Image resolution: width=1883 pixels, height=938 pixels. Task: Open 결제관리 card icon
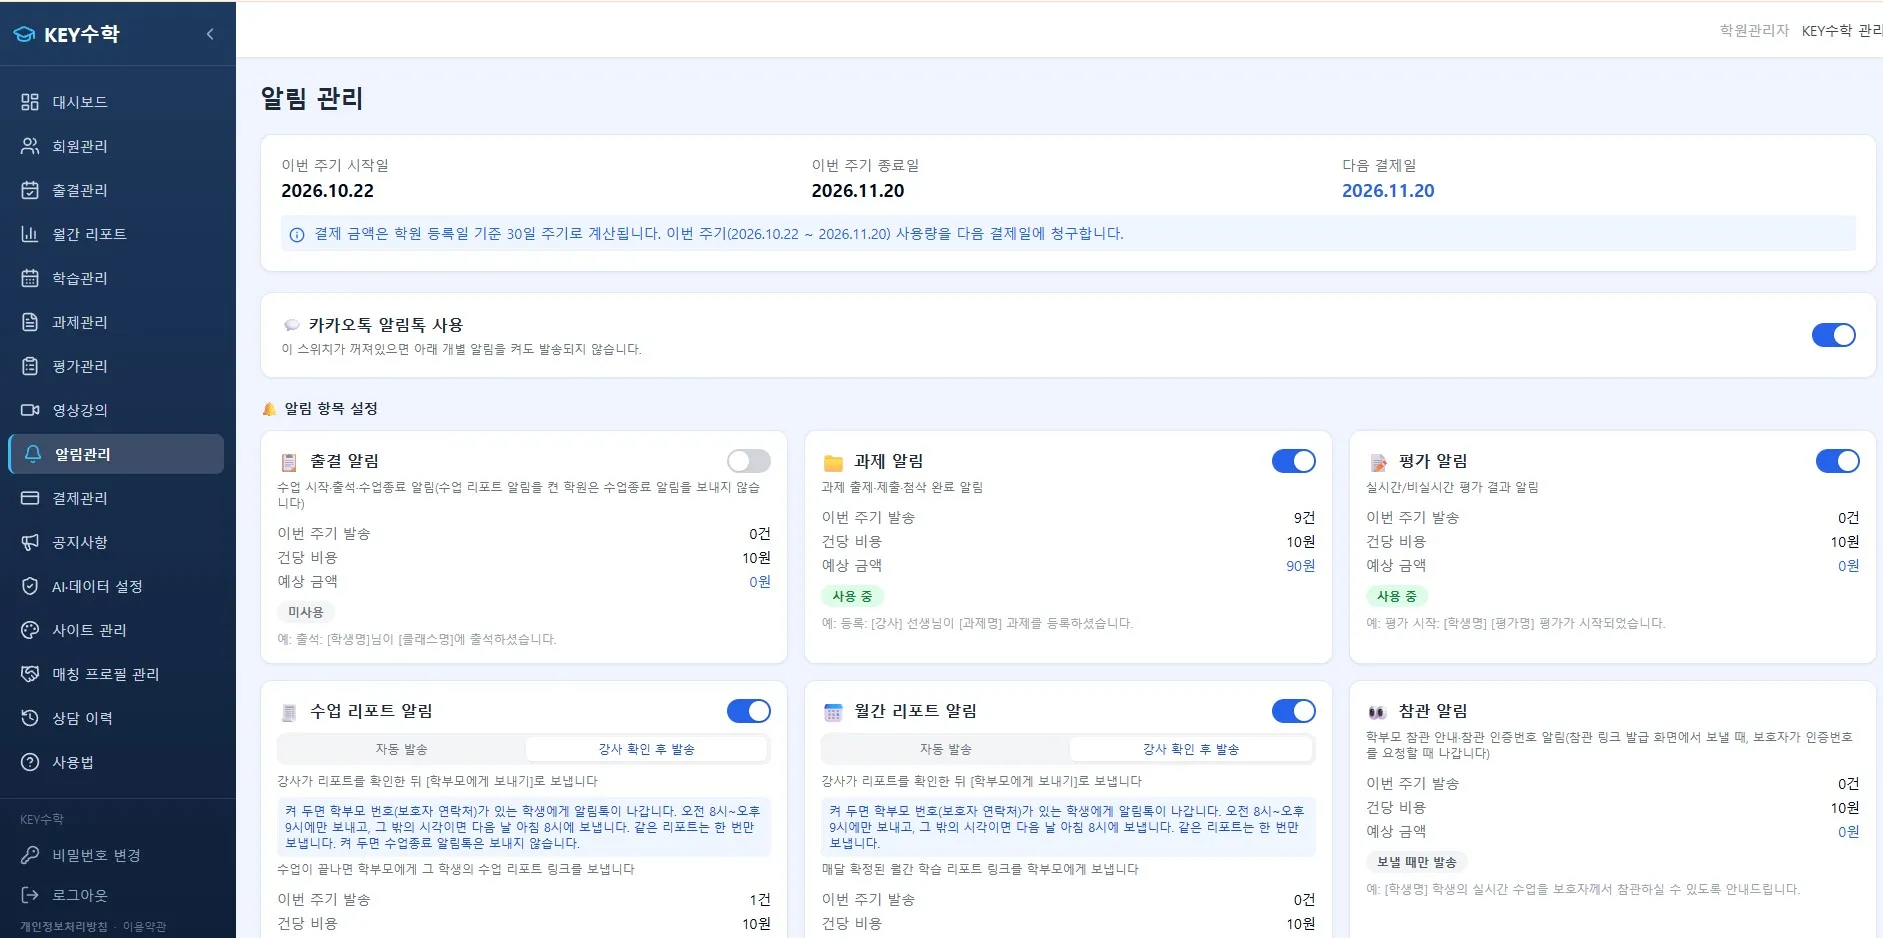click(30, 498)
